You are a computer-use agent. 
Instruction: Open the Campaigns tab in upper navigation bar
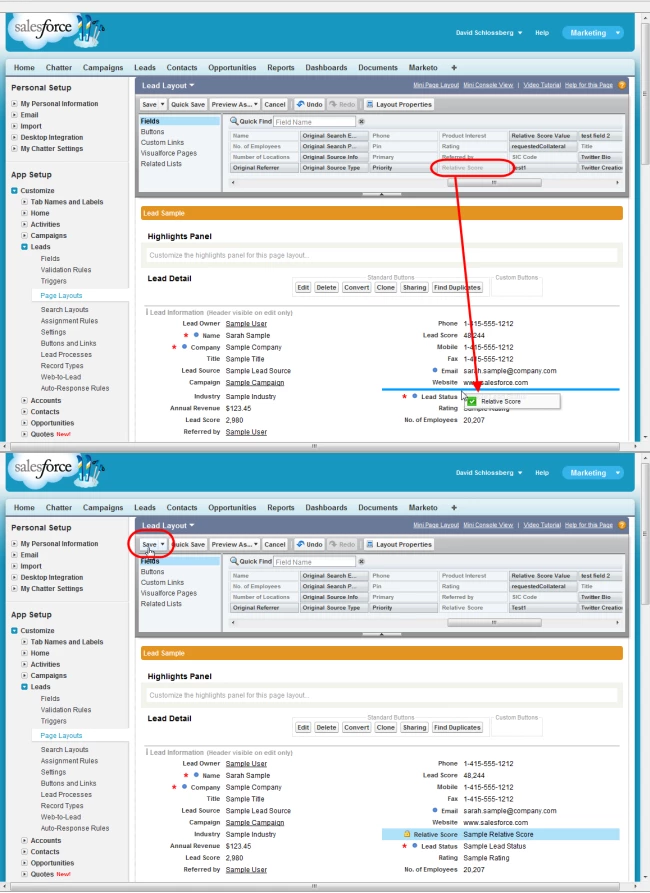tap(103, 67)
